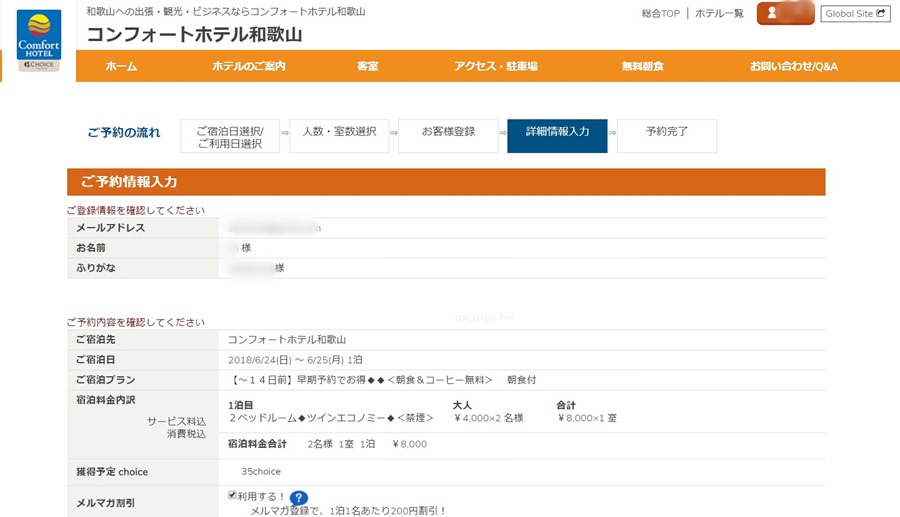The image size is (900, 517).
Task: Click the メルマガ割引 label
Action: coord(105,503)
